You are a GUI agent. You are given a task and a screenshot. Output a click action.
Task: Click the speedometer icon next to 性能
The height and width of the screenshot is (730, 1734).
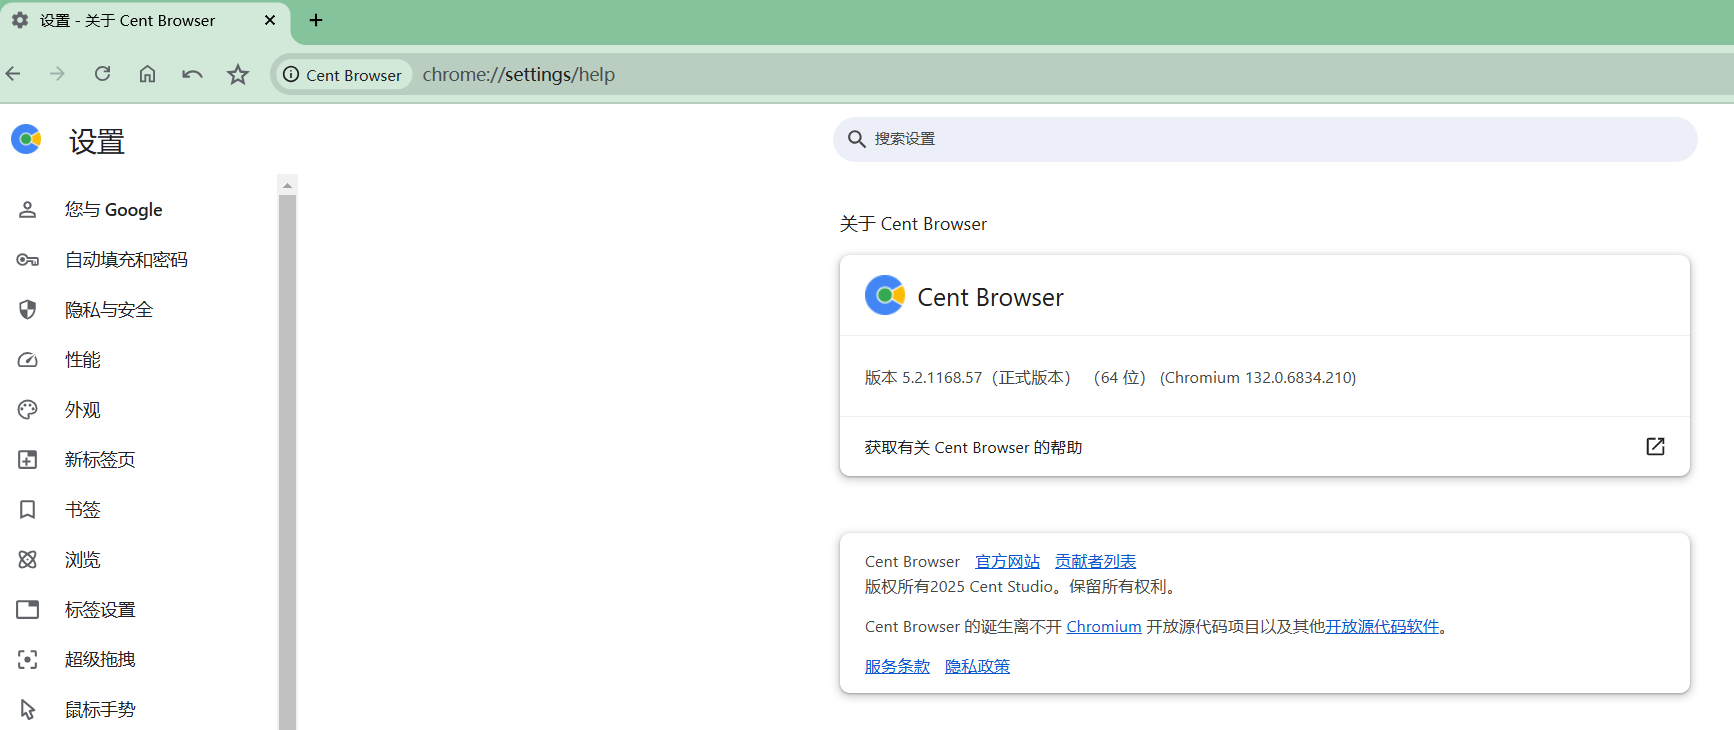click(x=28, y=360)
